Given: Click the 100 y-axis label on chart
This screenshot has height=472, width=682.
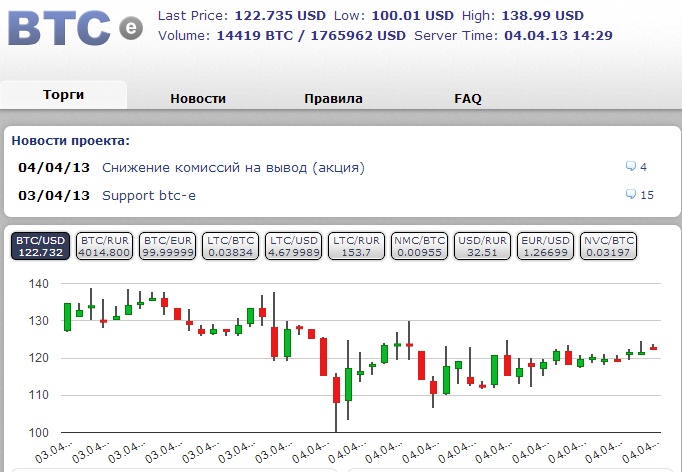Looking at the screenshot, I should coord(39,432).
